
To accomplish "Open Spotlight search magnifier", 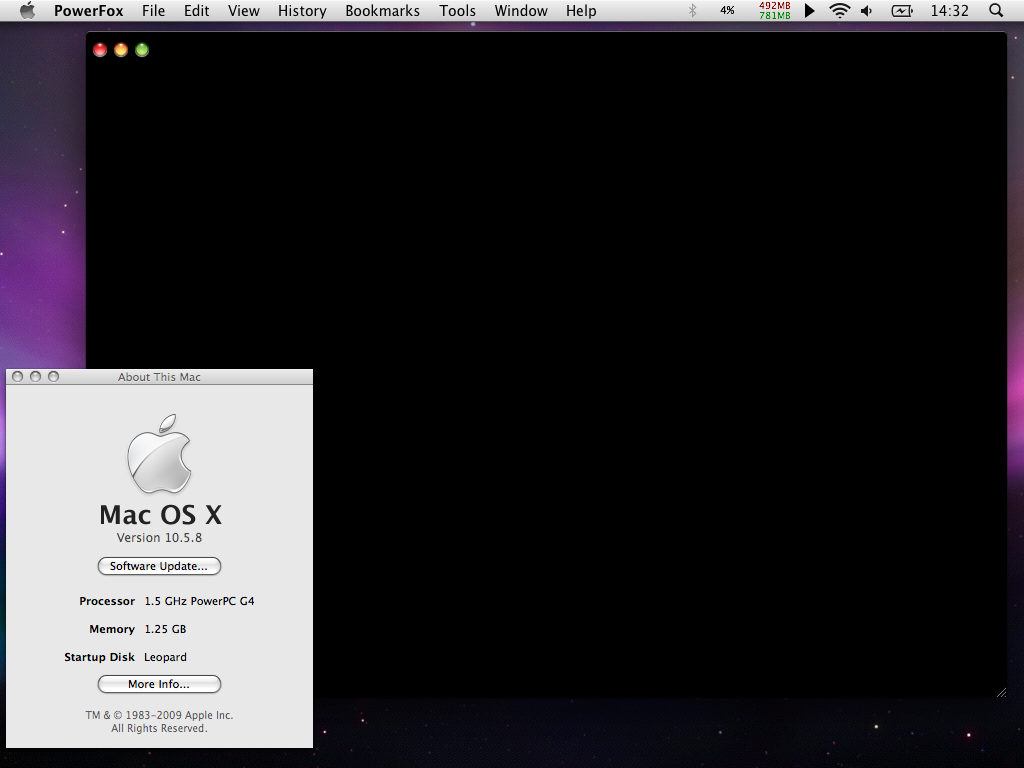I will (996, 10).
